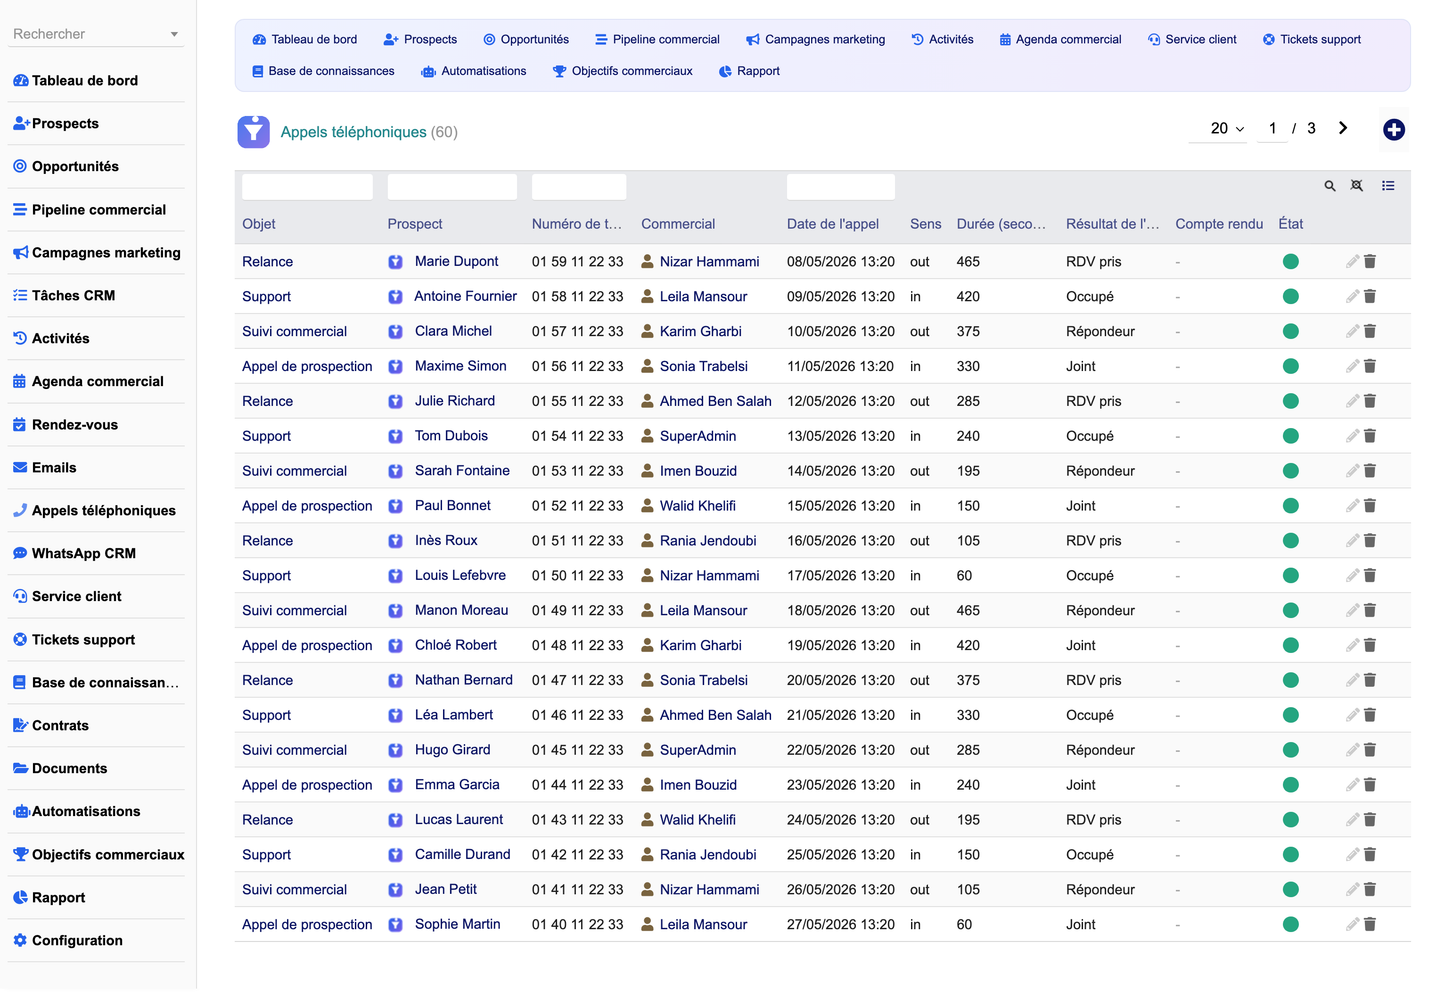Open the Marie Dupont prospect link

pos(456,262)
